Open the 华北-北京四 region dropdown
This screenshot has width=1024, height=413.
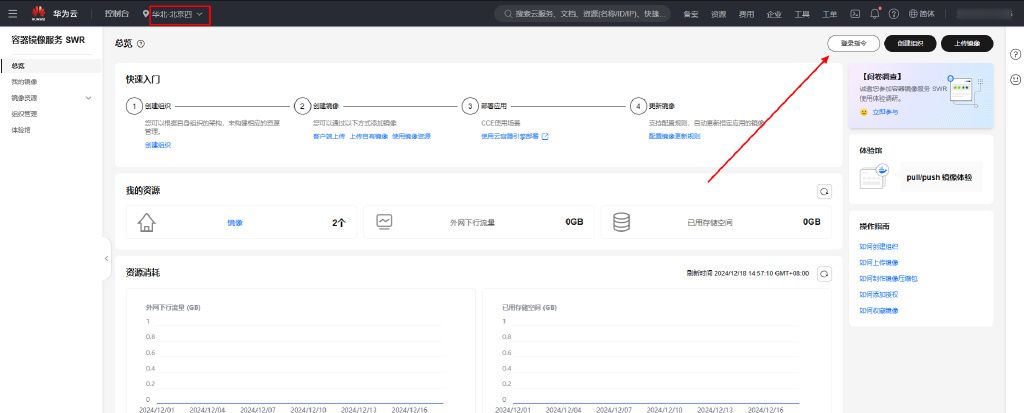click(178, 14)
